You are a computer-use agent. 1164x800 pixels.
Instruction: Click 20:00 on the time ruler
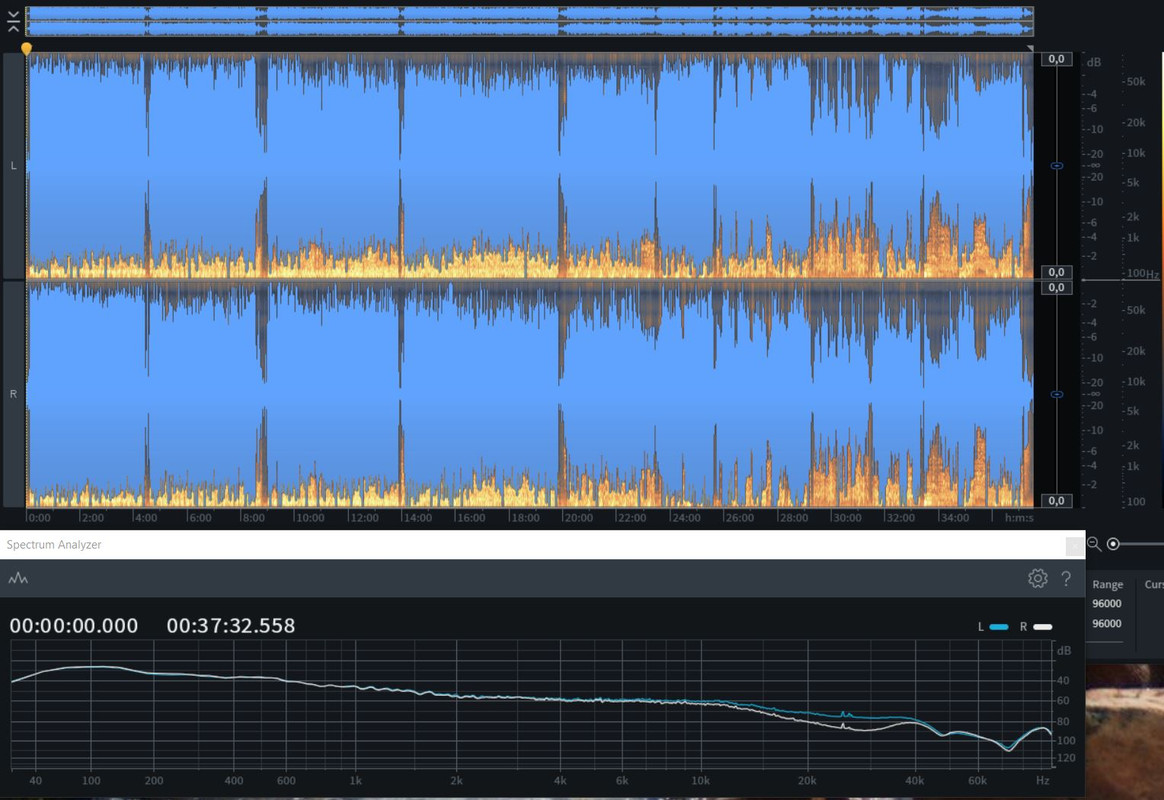click(578, 517)
